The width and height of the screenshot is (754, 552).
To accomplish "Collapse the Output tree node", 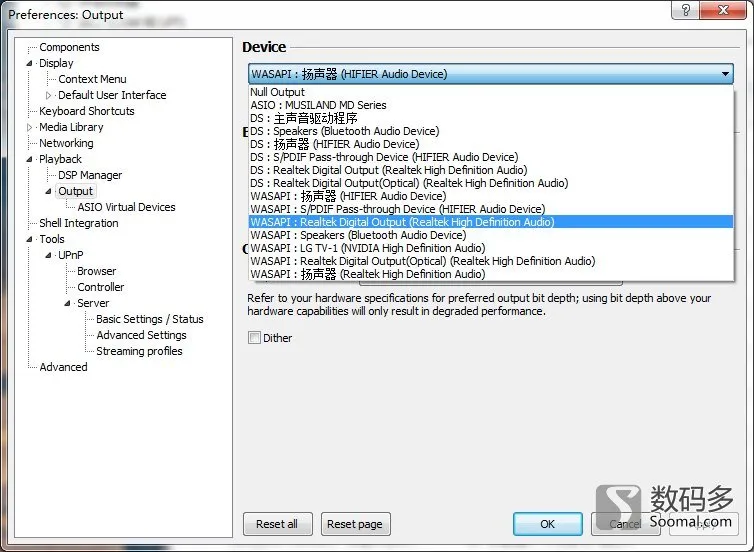I will click(x=48, y=191).
